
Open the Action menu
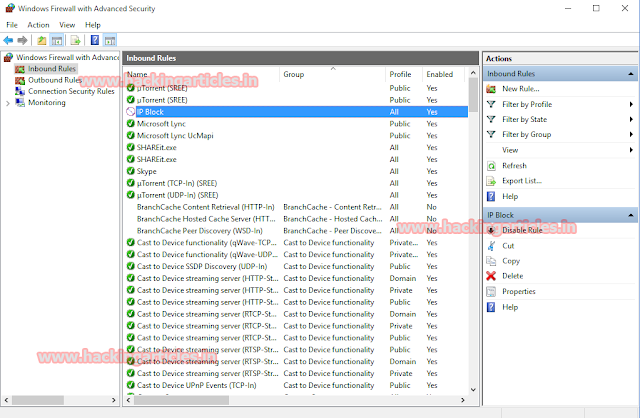pyautogui.click(x=38, y=25)
